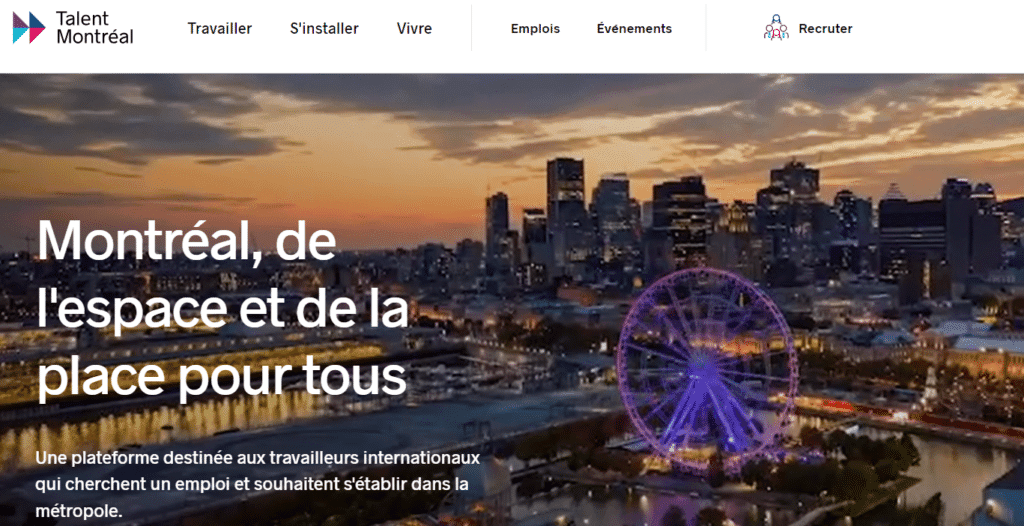Click the Recruter people group icon
The width and height of the screenshot is (1024, 526).
click(776, 27)
